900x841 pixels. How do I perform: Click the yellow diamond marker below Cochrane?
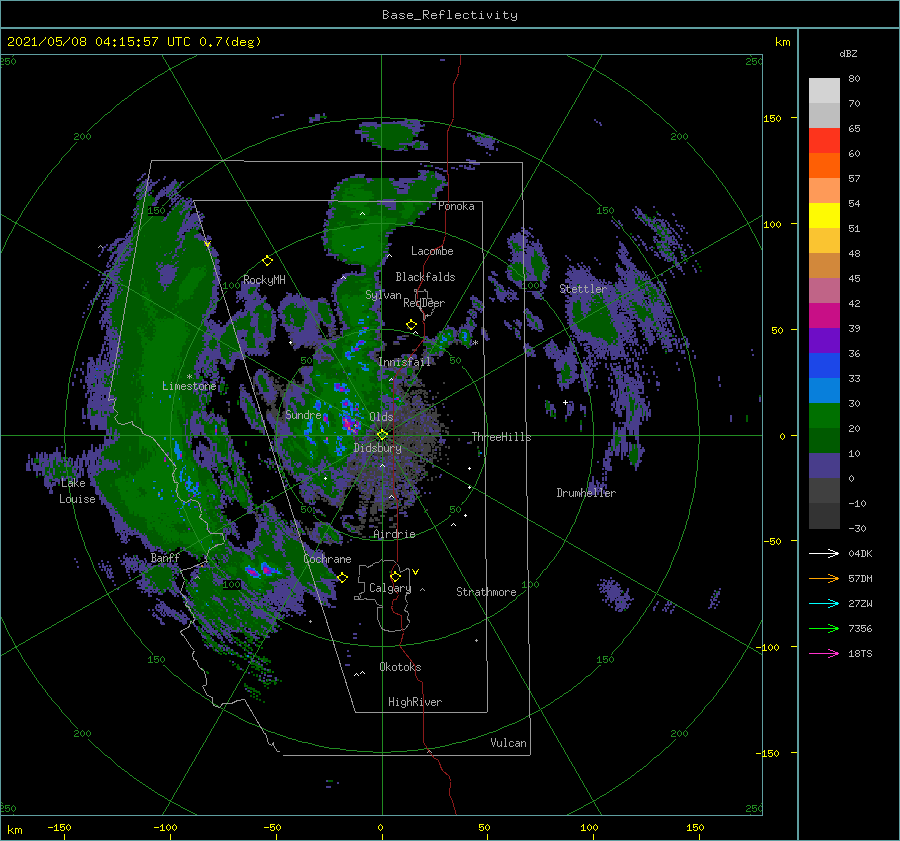343,578
